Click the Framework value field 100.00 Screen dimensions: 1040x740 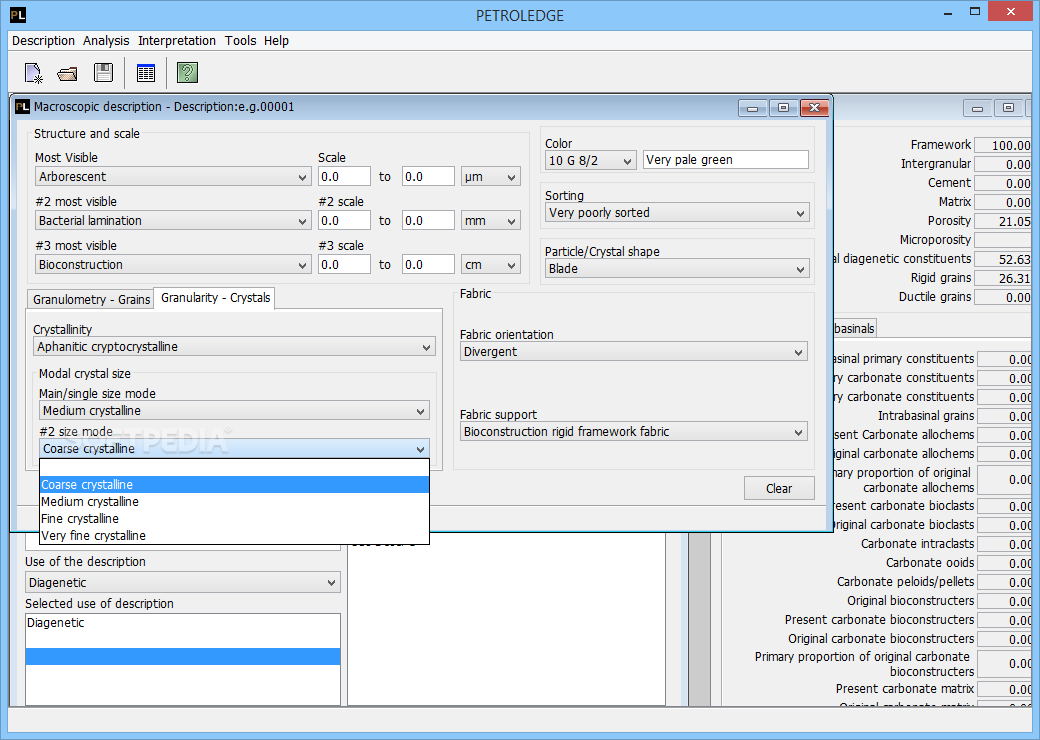pos(1003,145)
